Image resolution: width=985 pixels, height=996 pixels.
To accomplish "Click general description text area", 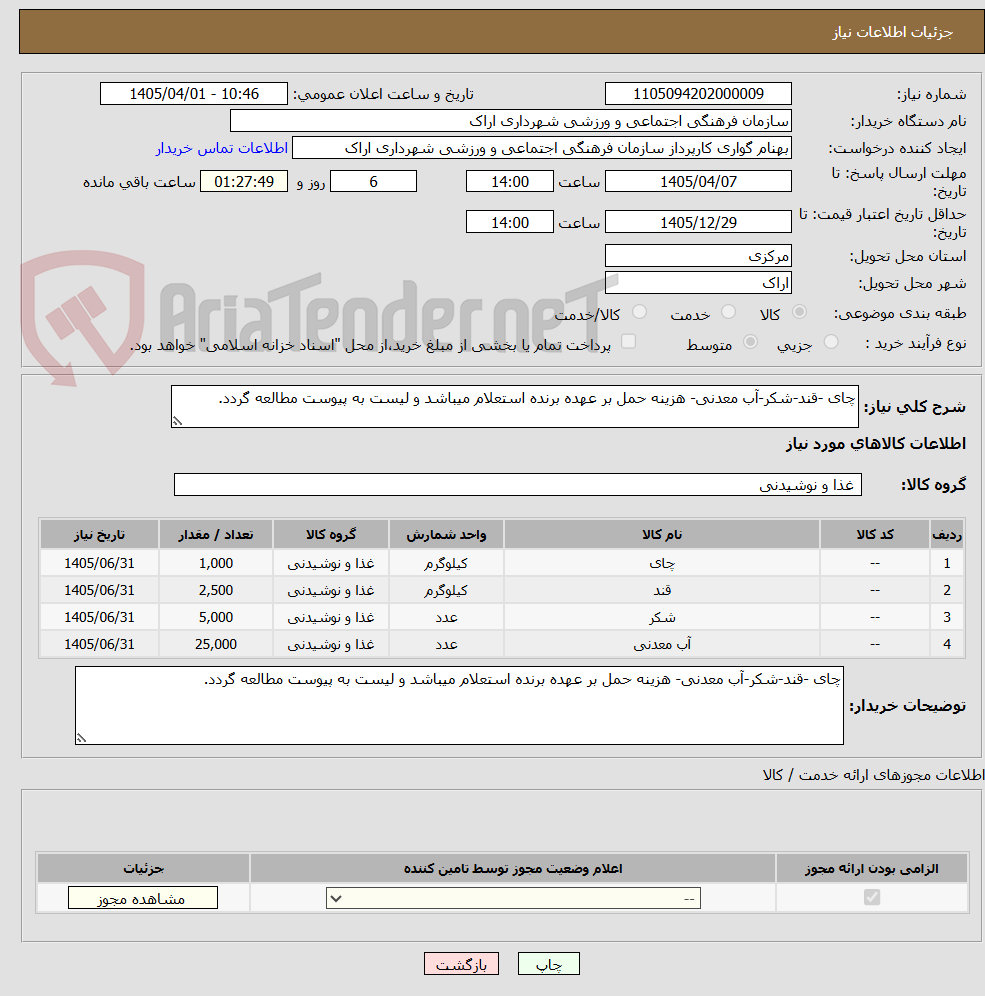I will pos(514,407).
